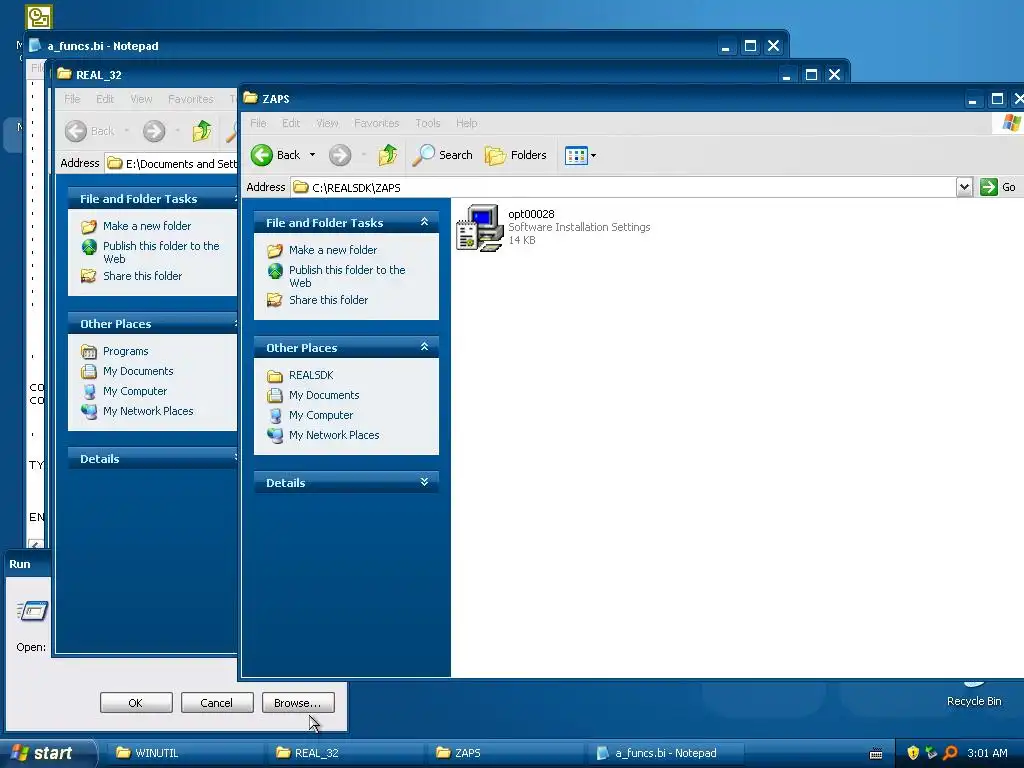Screen dimensions: 1024x768
Task: Click the orange magnifier tray icon
Action: tap(950, 753)
